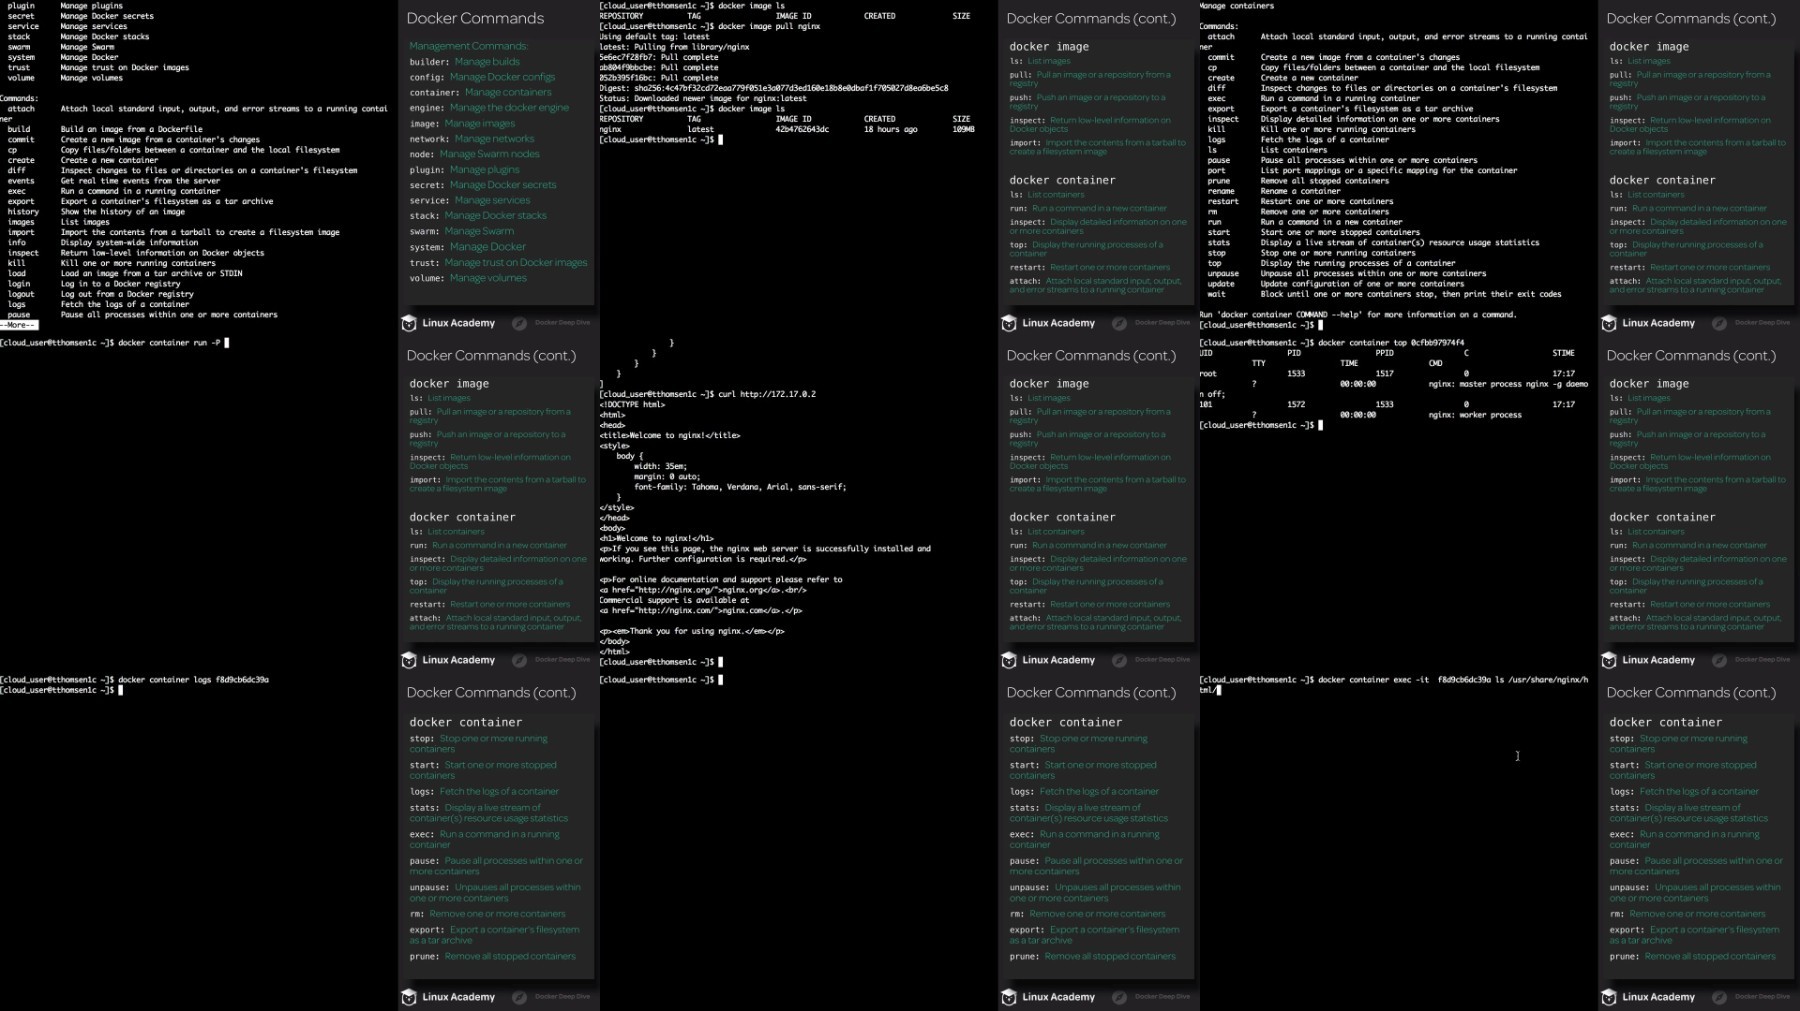Click the "curl http://172.17.0.2" command line
Image resolution: width=1800 pixels, height=1011 pixels.
pos(708,394)
